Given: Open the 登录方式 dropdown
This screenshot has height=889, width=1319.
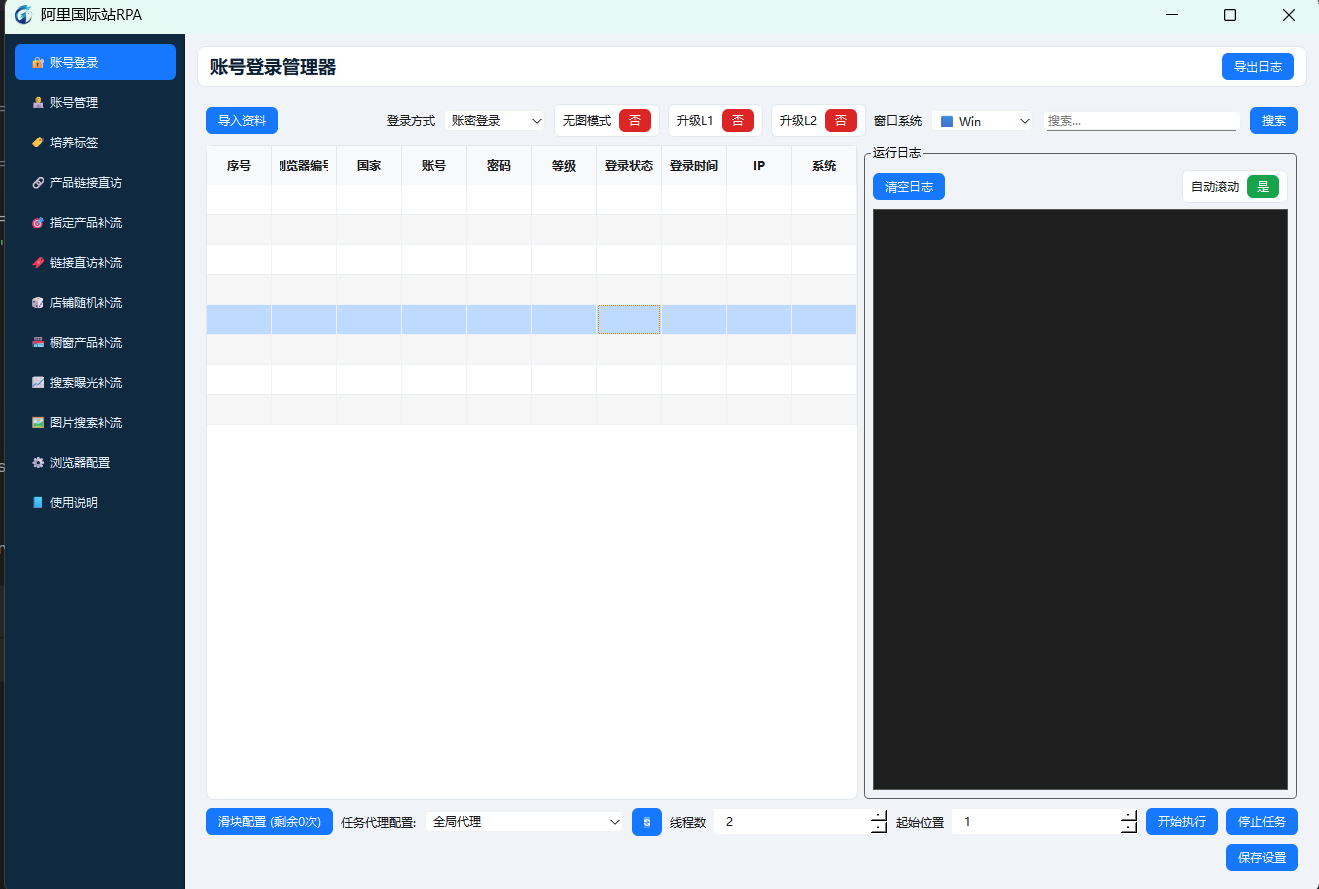Looking at the screenshot, I should 495,119.
